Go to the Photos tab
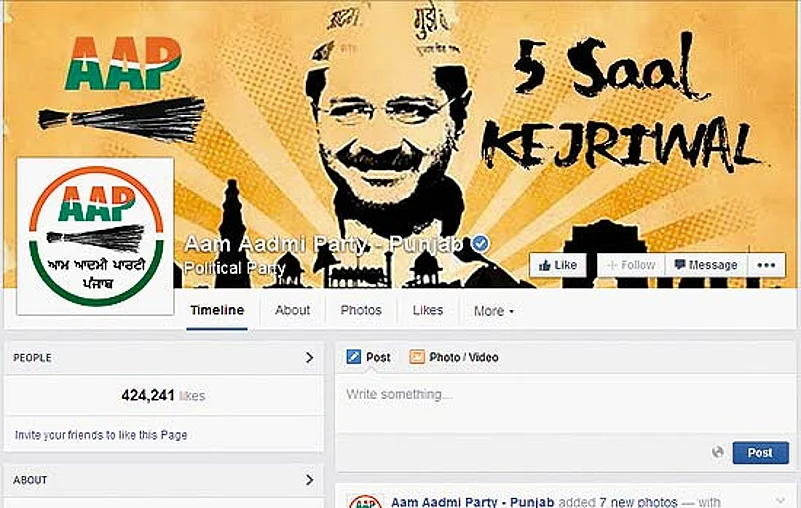Image resolution: width=801 pixels, height=508 pixels. click(361, 310)
